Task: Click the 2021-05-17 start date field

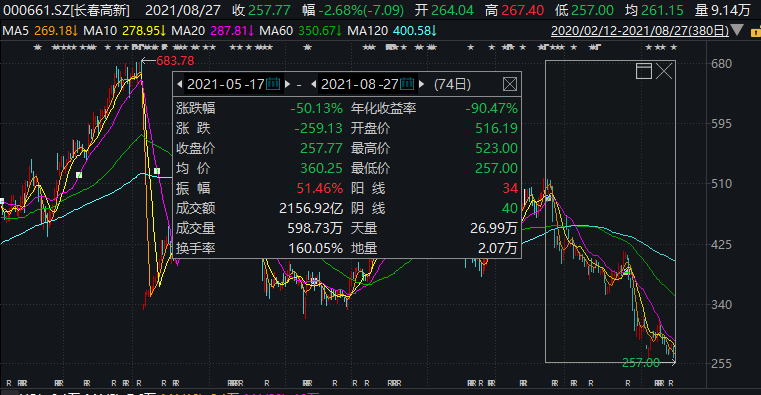Action: pyautogui.click(x=226, y=84)
